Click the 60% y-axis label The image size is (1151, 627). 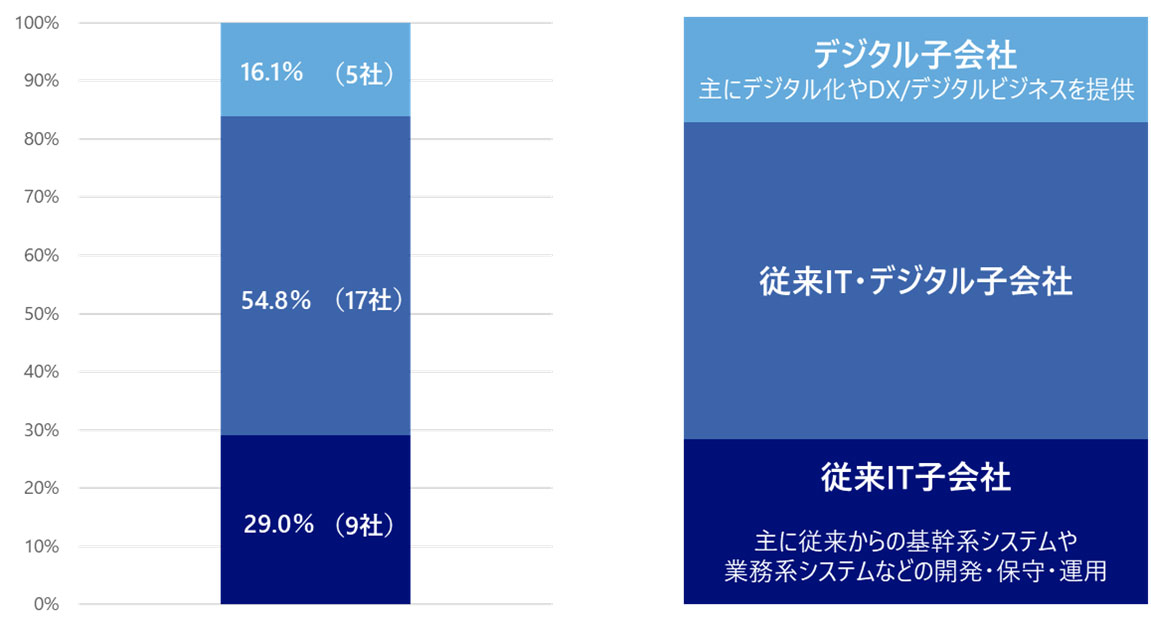43,256
